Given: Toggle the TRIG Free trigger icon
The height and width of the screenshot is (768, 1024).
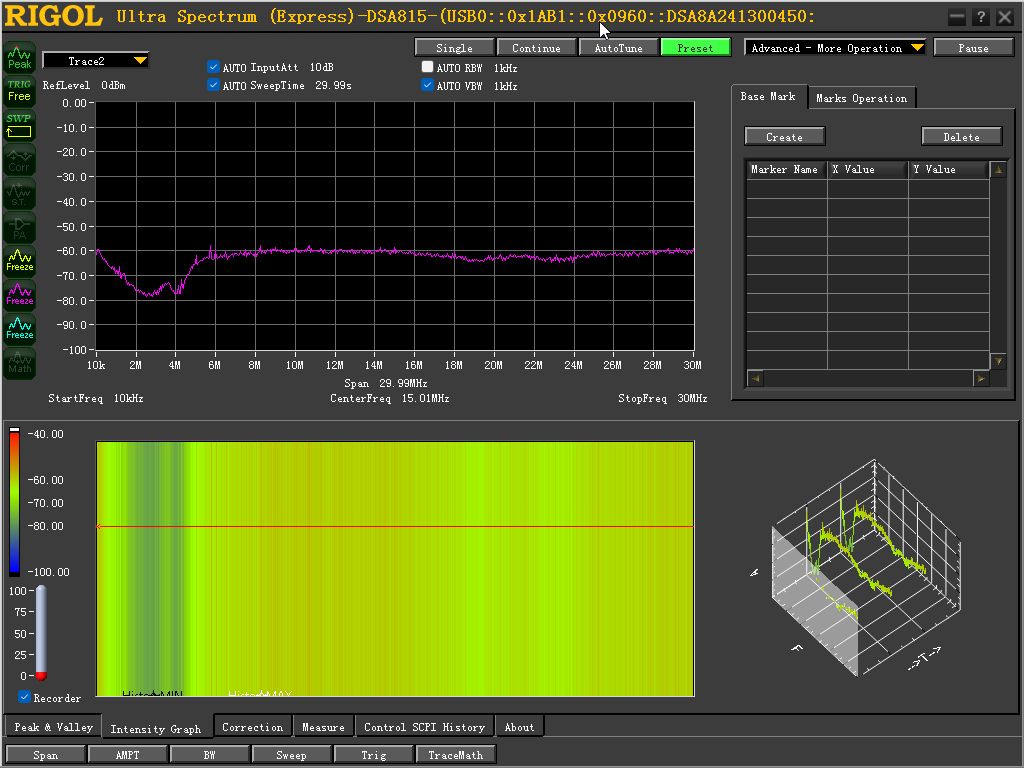Looking at the screenshot, I should coord(20,91).
